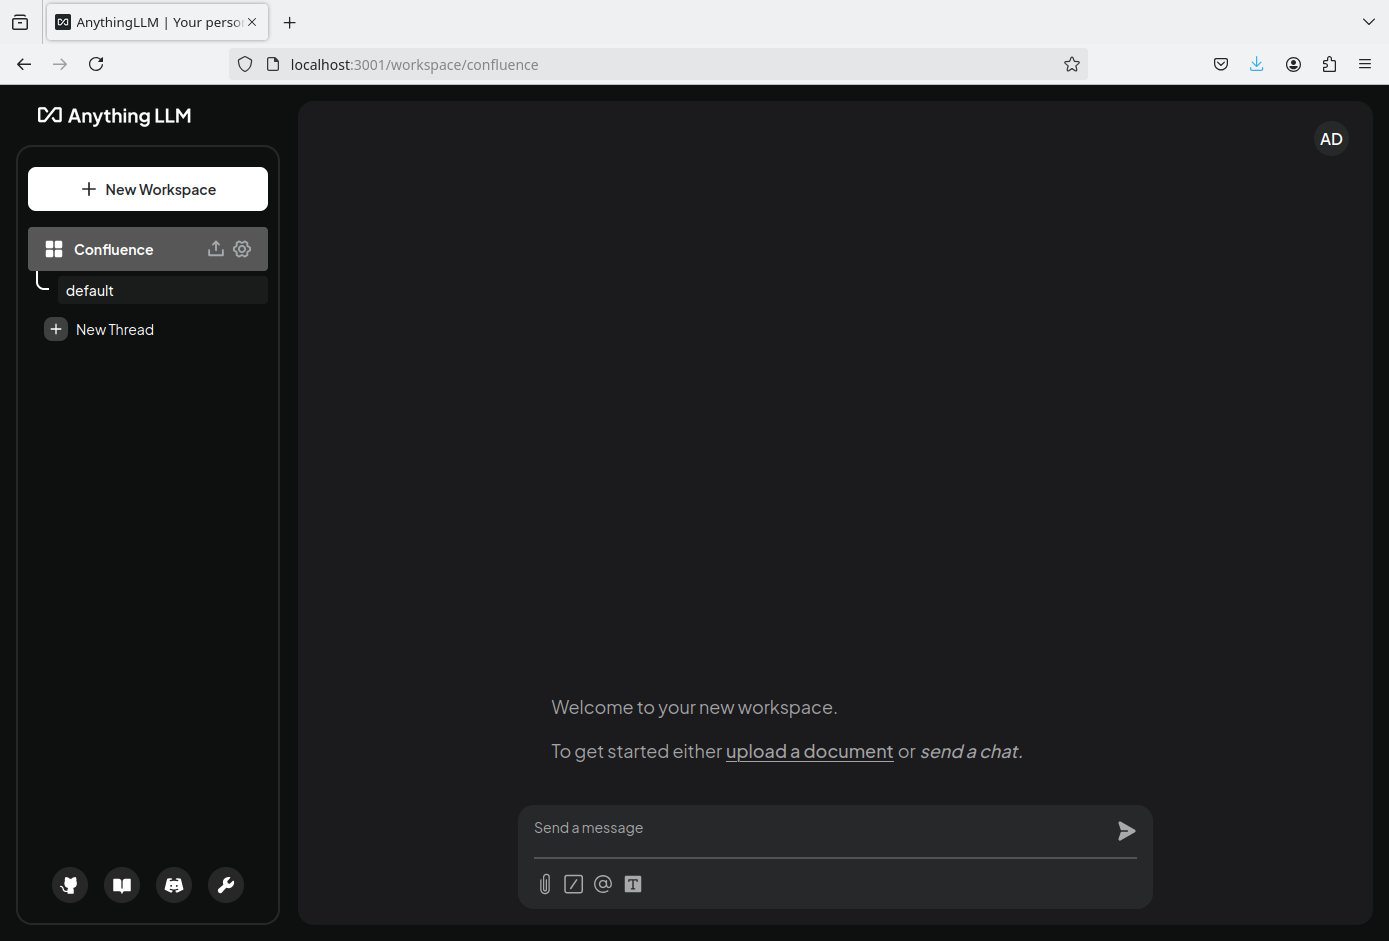
Task: Click the tracking protection shield icon
Action: point(245,64)
